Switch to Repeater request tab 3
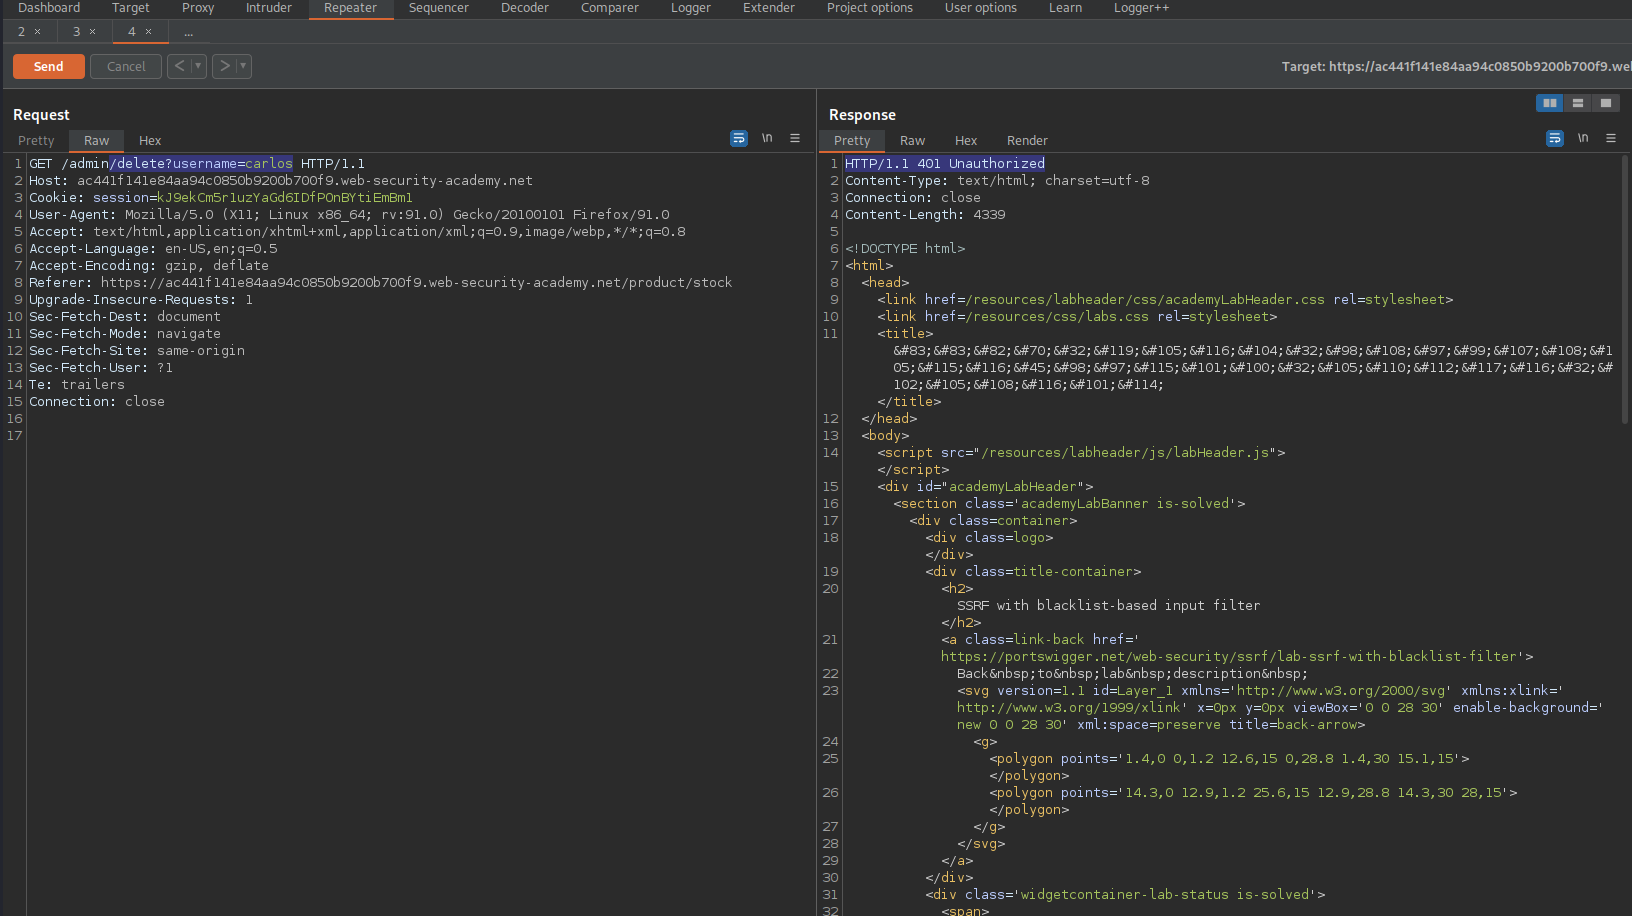 pyautogui.click(x=76, y=32)
